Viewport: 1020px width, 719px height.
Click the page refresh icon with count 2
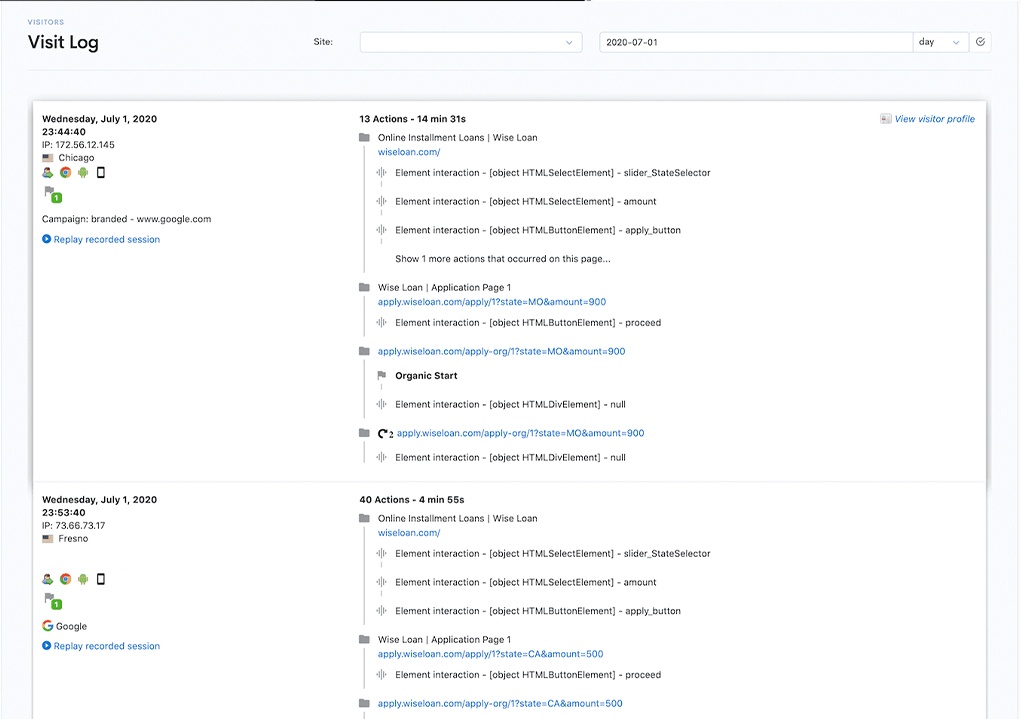[385, 434]
